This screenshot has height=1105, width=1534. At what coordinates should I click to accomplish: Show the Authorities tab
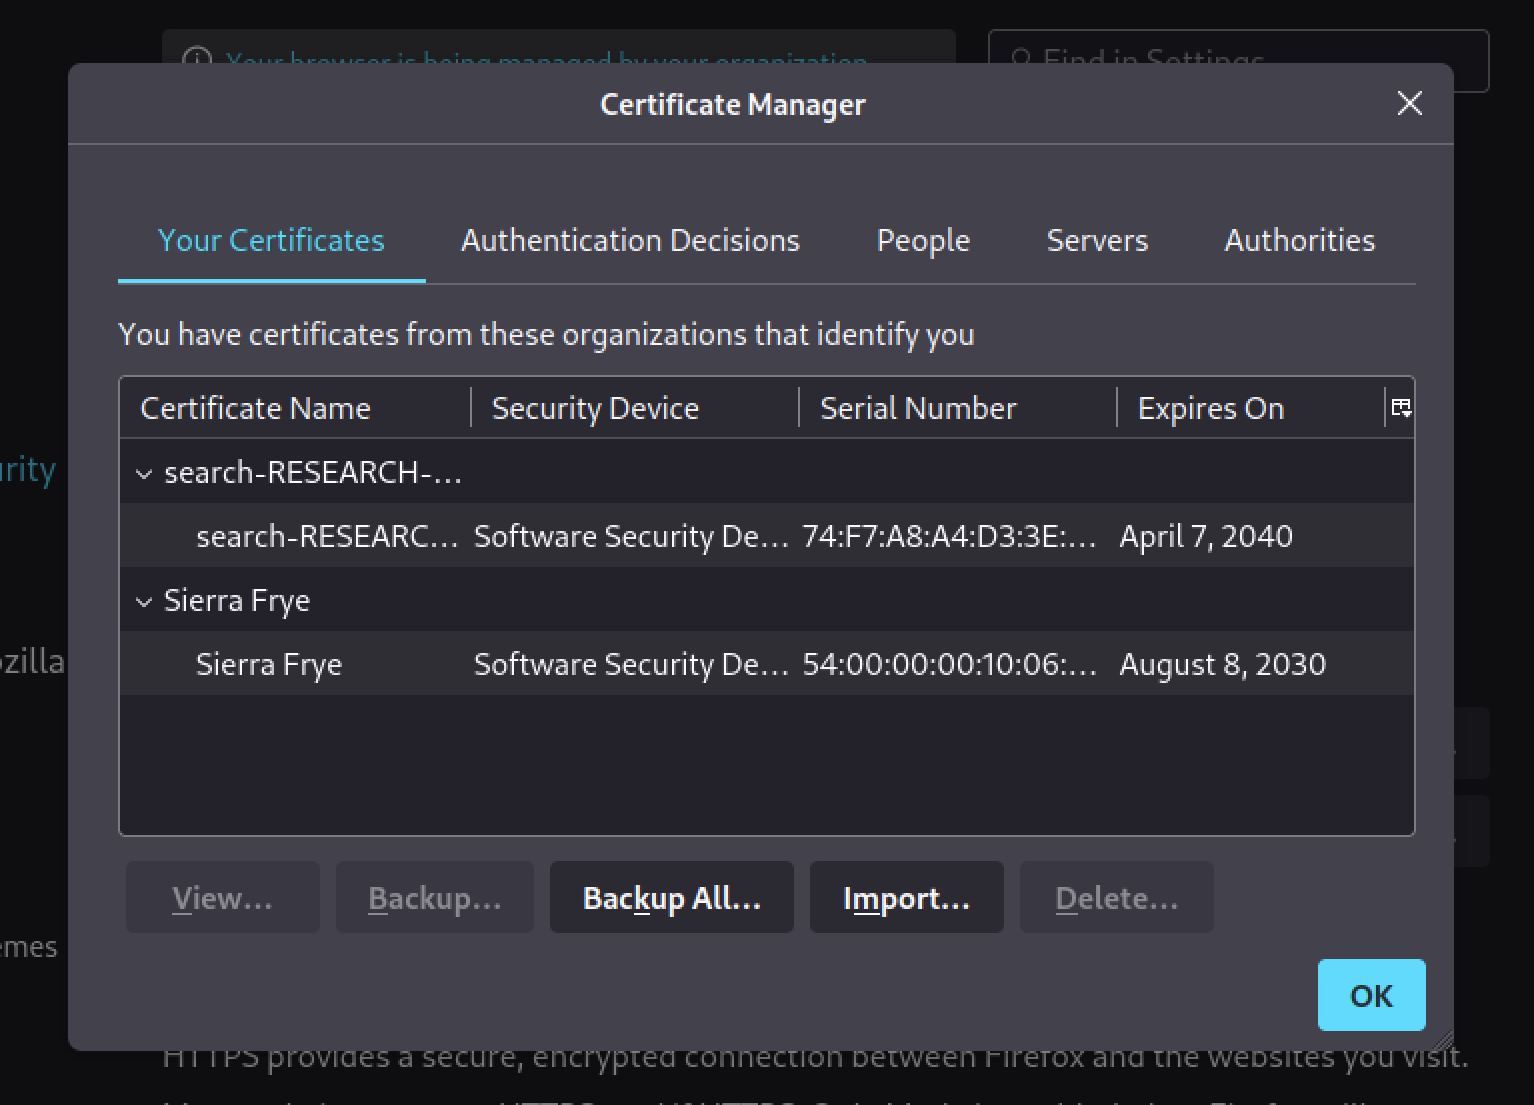coord(1299,241)
